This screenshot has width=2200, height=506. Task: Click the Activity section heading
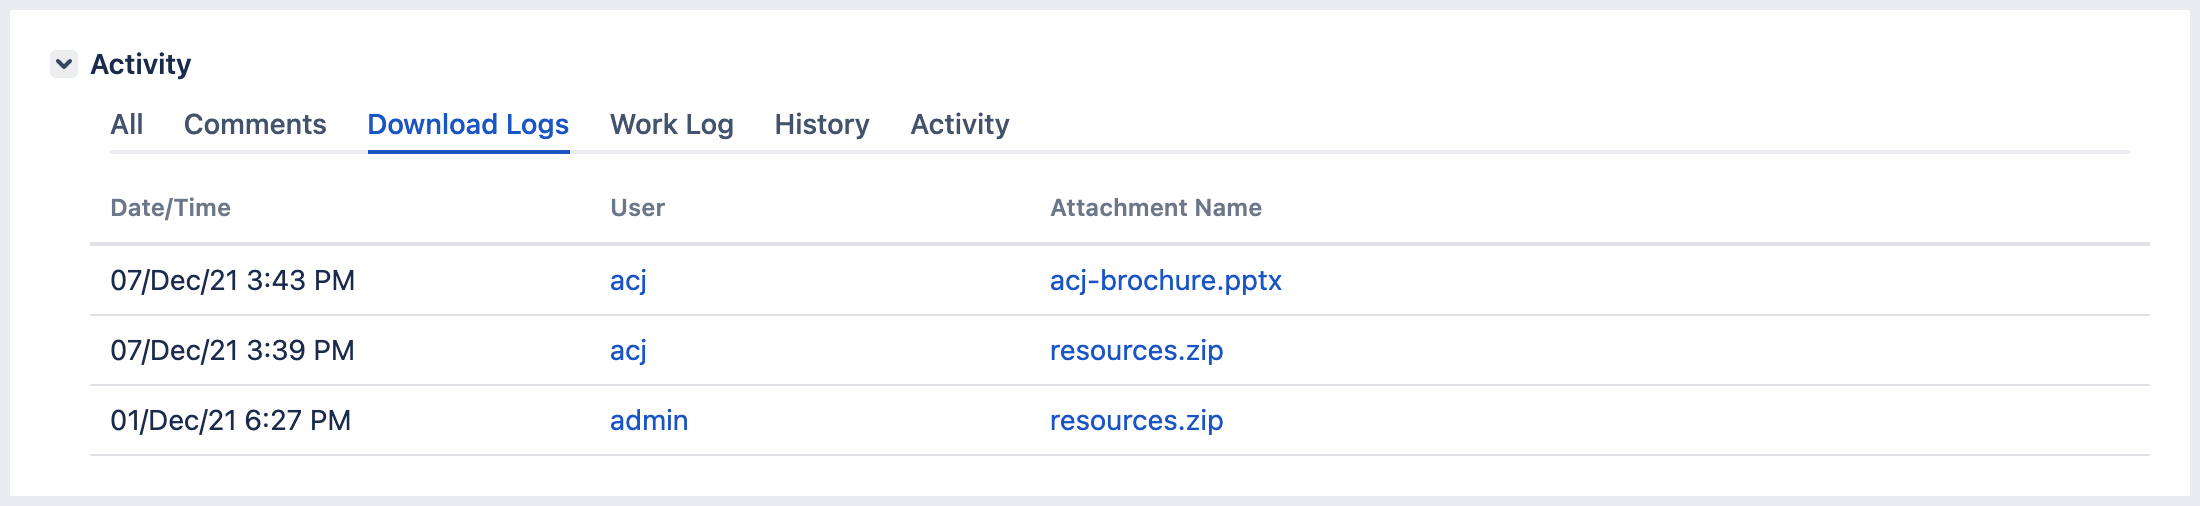(141, 64)
